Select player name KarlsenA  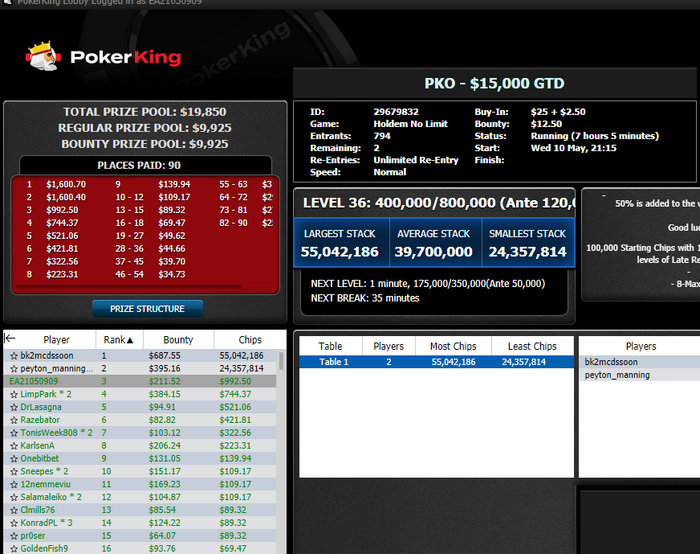tap(38, 446)
